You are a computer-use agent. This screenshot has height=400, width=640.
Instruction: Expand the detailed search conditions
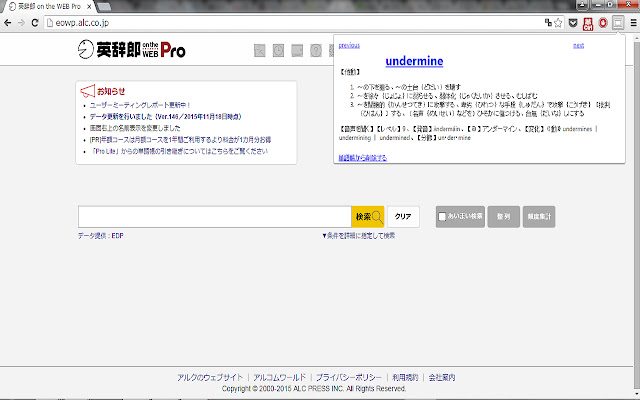[x=358, y=236]
